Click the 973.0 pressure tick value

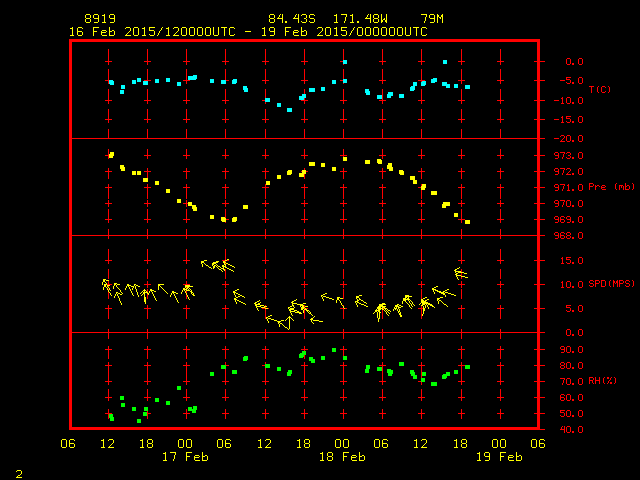(x=569, y=156)
